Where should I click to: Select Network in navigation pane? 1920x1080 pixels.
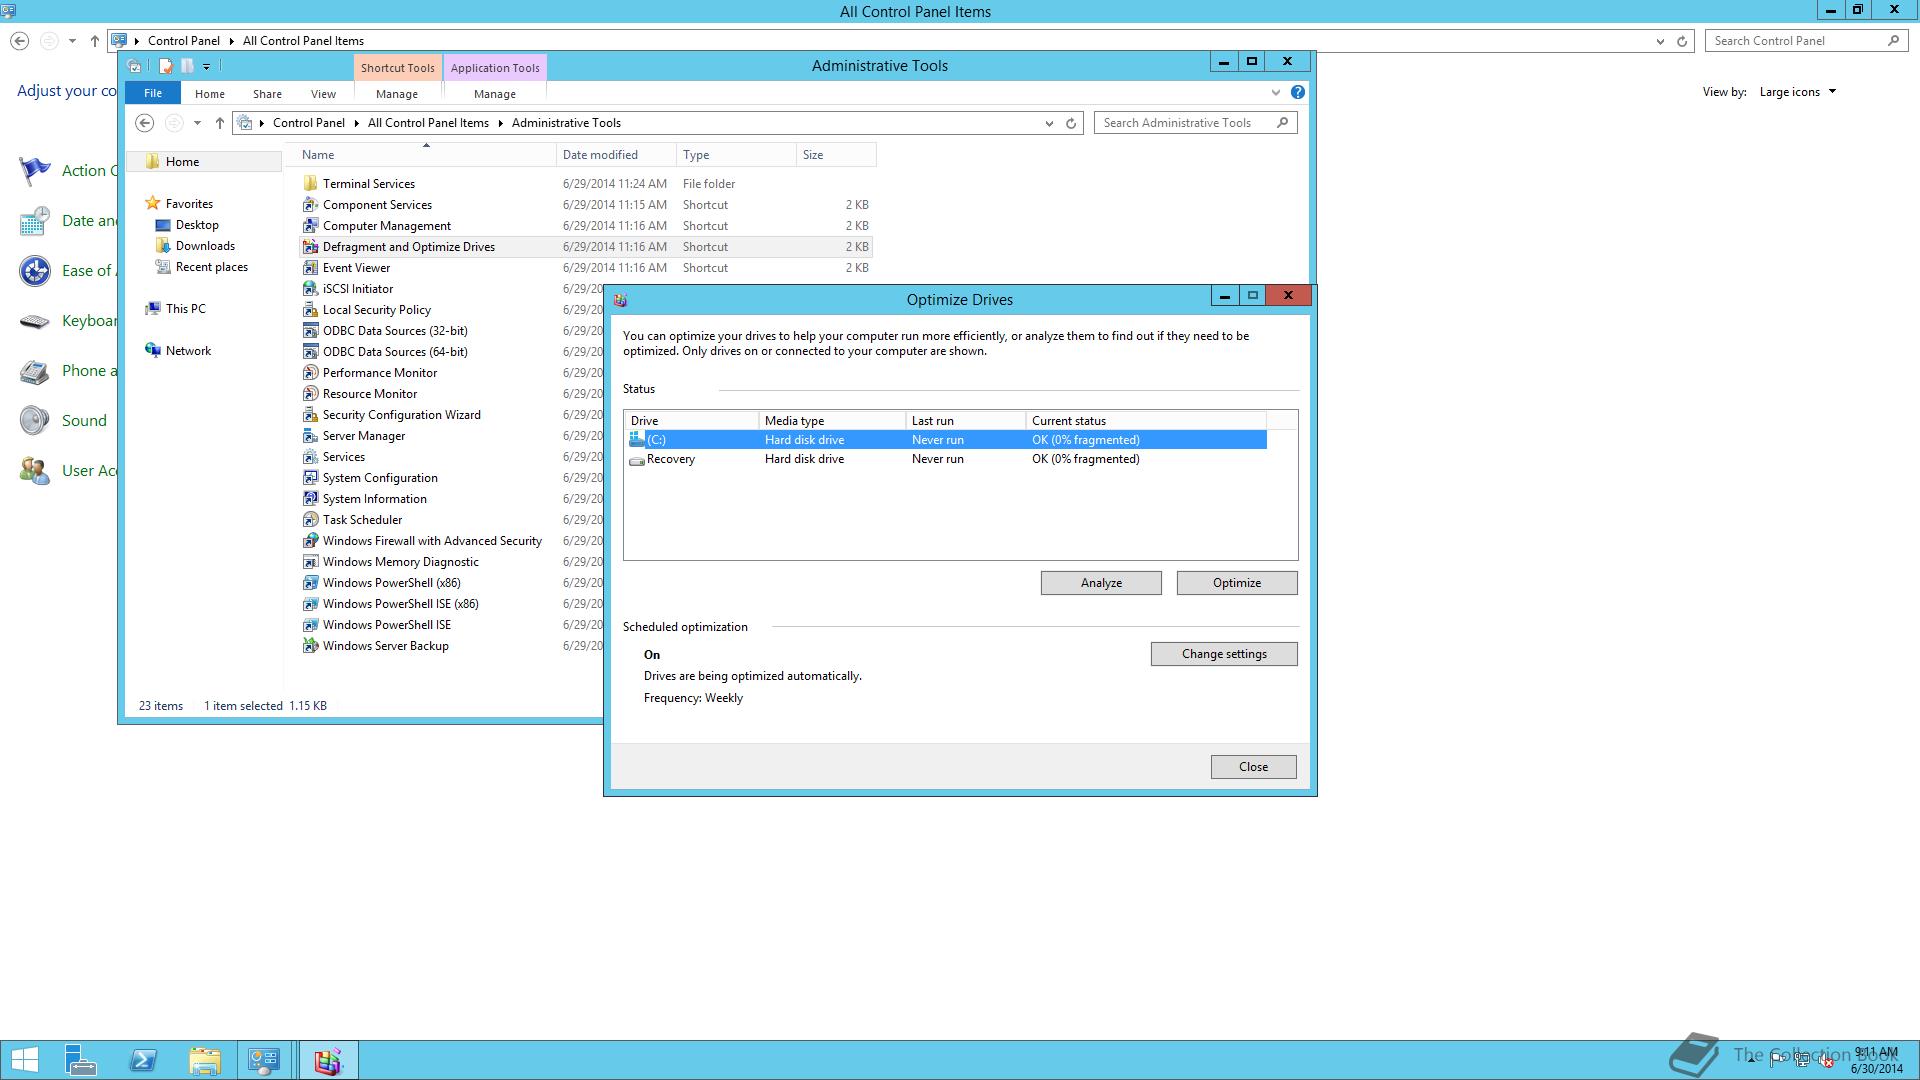[x=188, y=351]
